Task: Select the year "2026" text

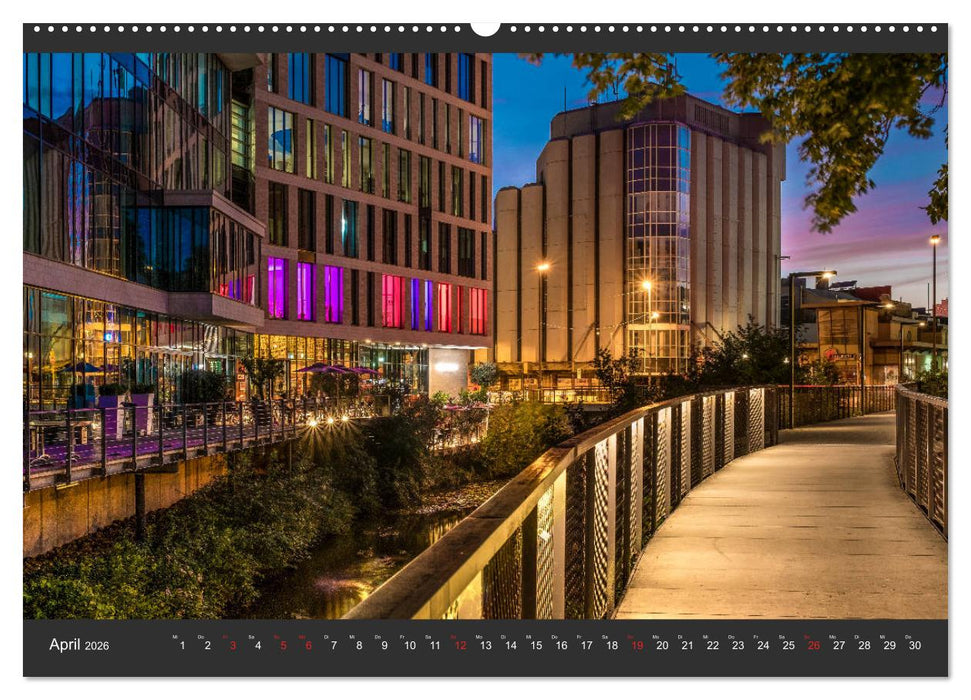Action: point(98,643)
